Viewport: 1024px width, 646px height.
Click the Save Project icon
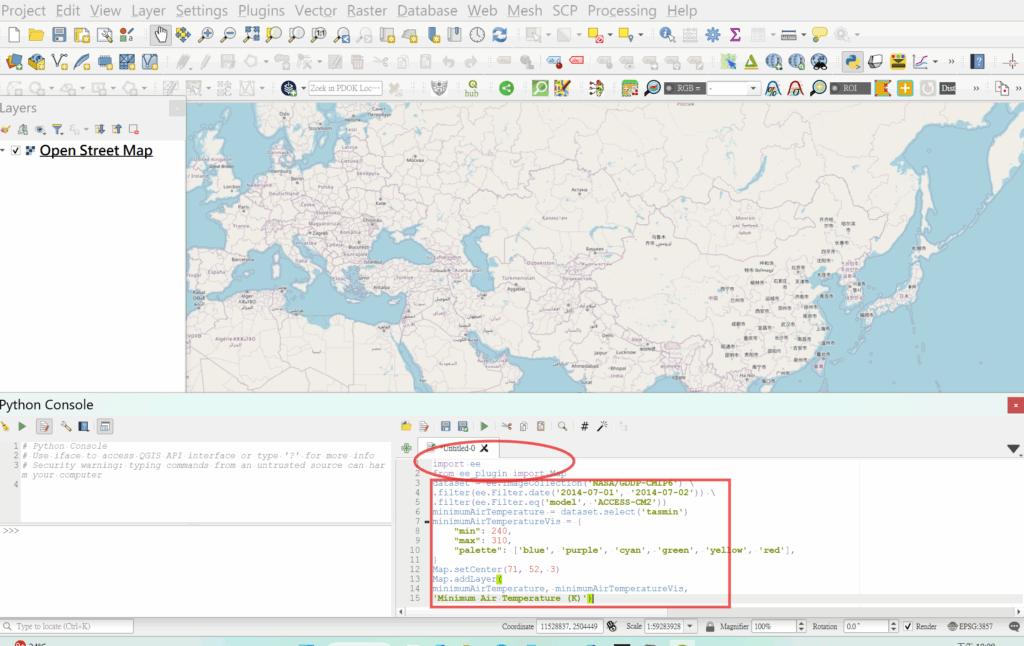pos(59,35)
